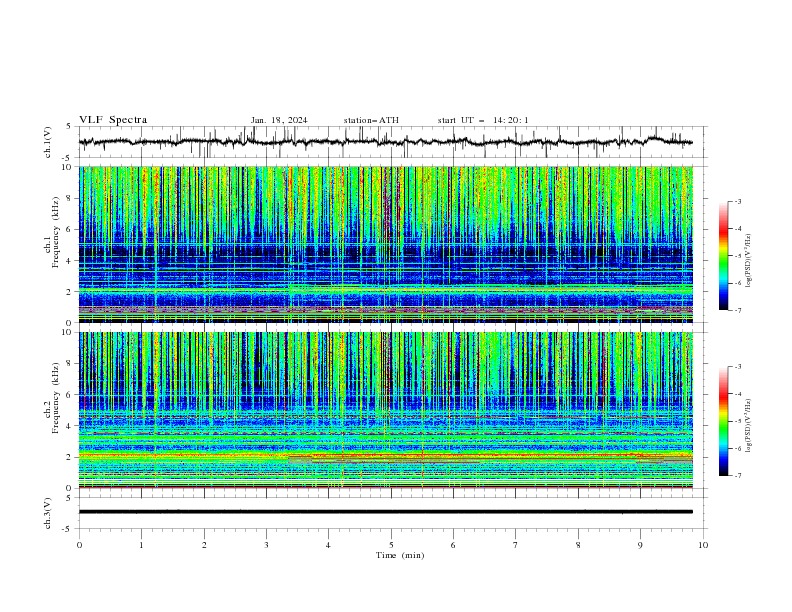Click the "-7" tick on ch.2 color bar
This screenshot has height=612, width=792.
738,476
